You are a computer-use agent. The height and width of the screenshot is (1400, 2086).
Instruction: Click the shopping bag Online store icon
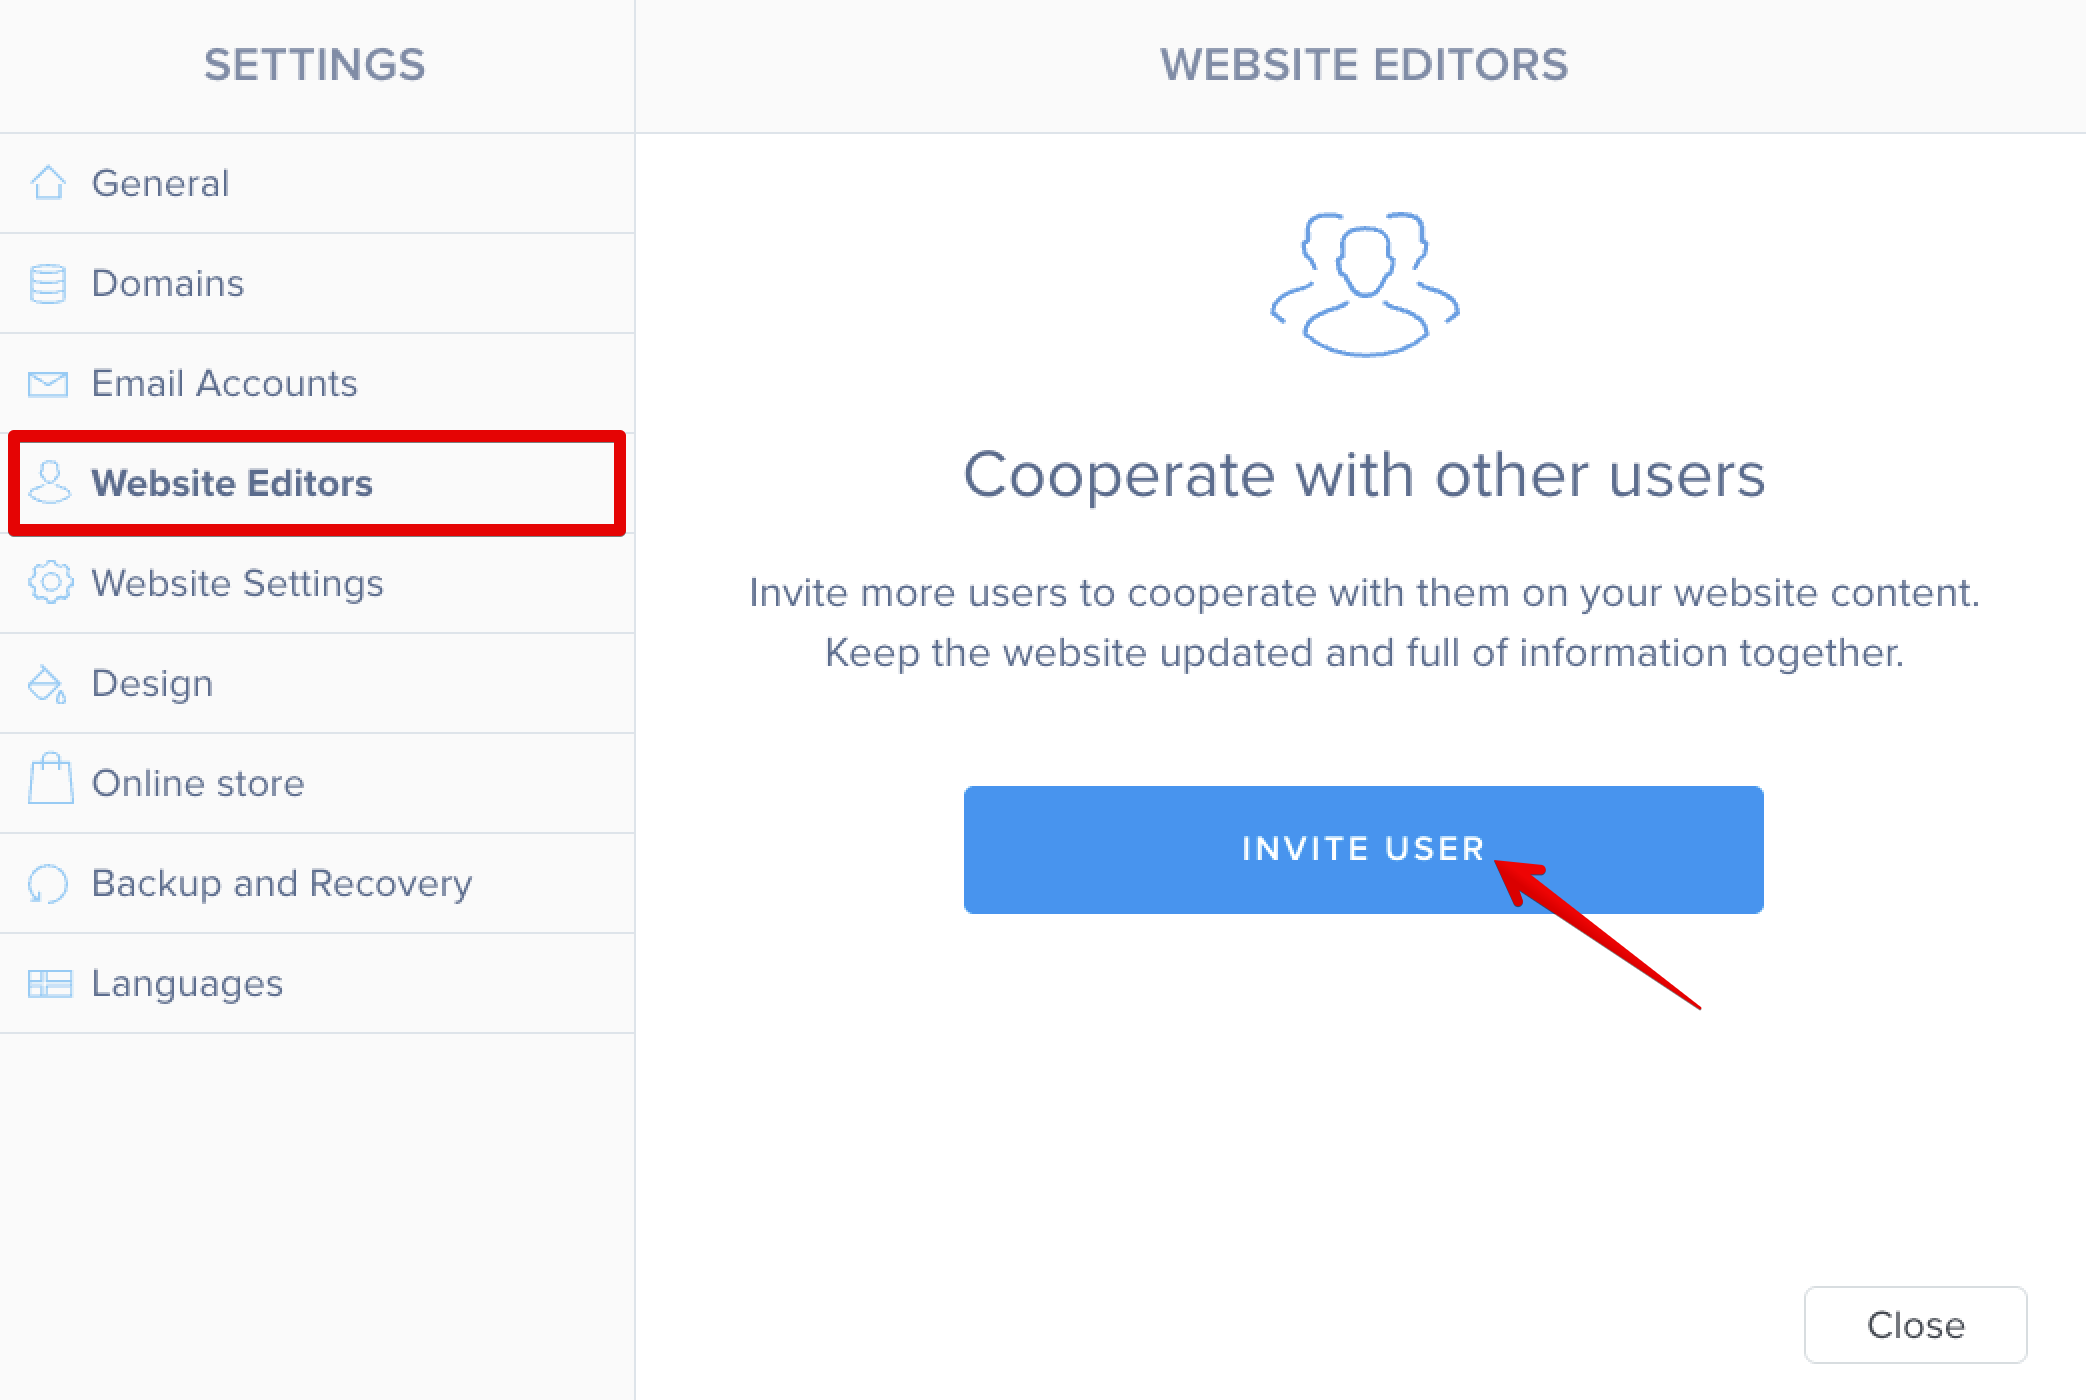point(50,781)
